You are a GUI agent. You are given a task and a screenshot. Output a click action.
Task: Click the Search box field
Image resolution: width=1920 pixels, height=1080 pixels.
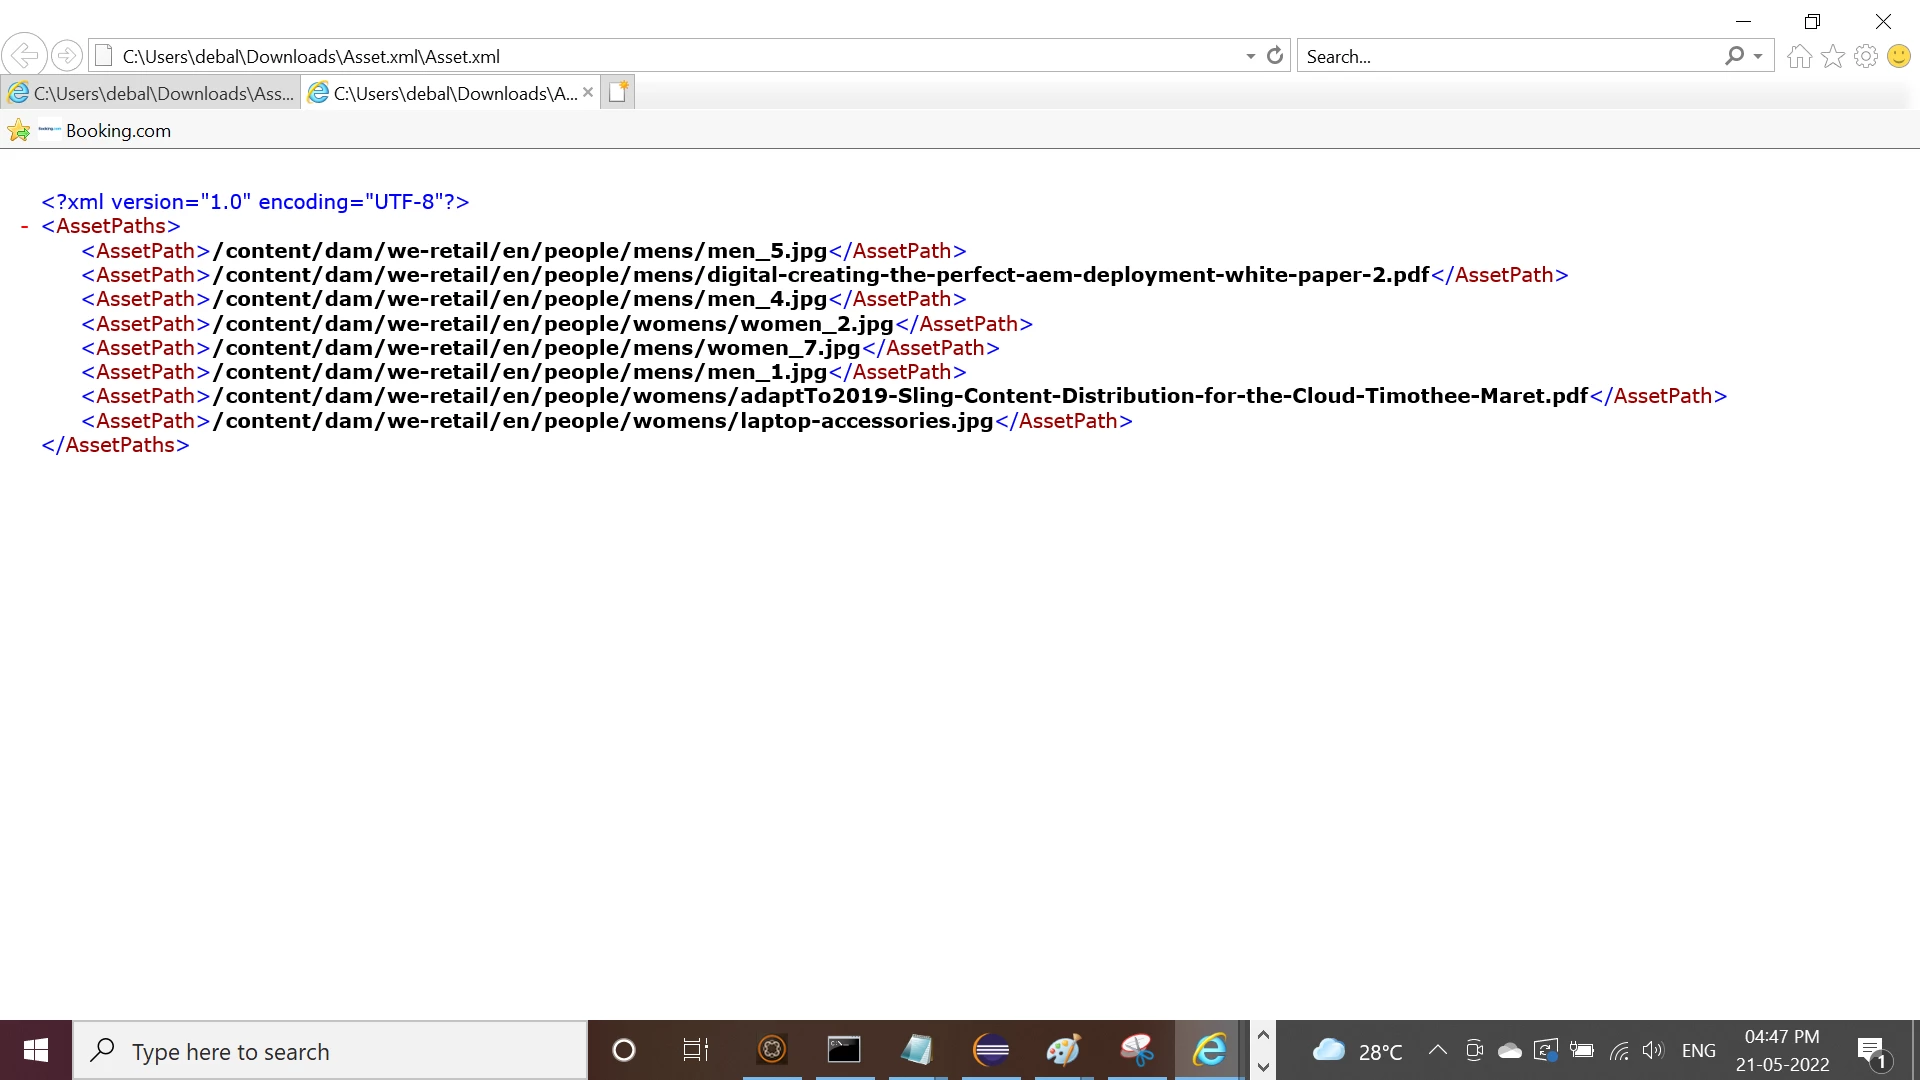pos(1500,57)
